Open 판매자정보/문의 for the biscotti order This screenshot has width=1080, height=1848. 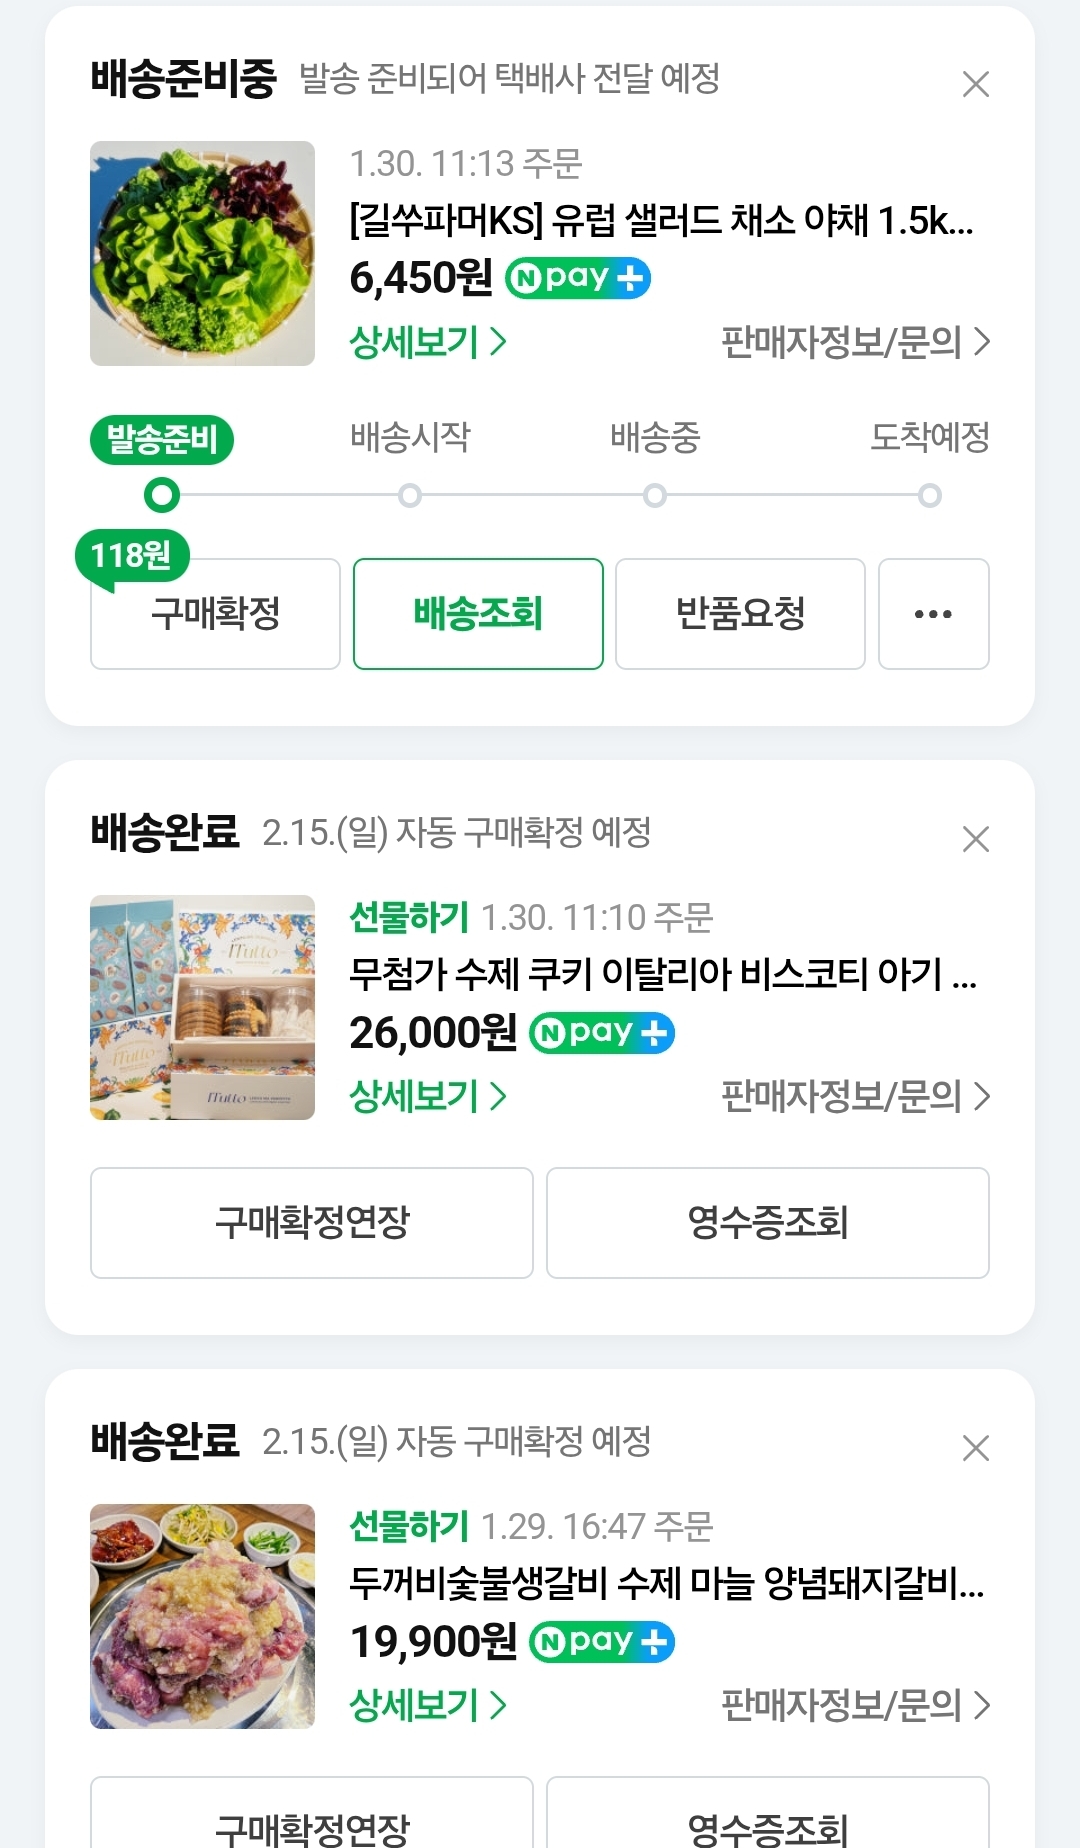click(855, 1097)
